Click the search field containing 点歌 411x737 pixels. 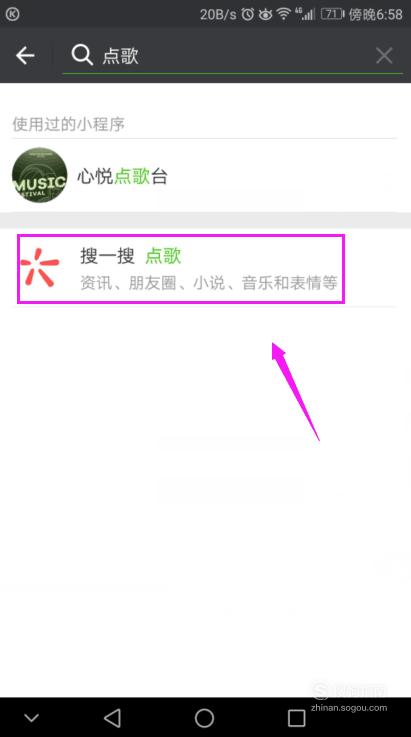pos(232,56)
